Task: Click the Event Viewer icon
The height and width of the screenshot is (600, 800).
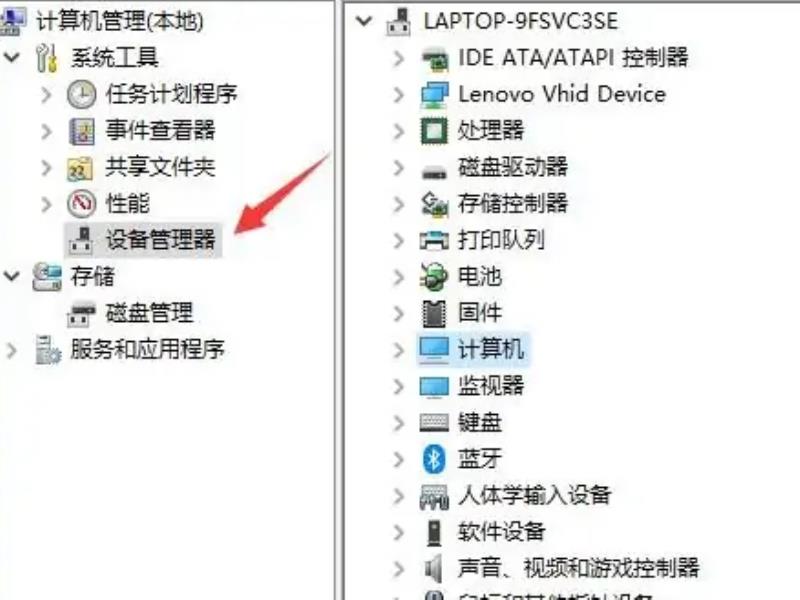Action: [82, 131]
